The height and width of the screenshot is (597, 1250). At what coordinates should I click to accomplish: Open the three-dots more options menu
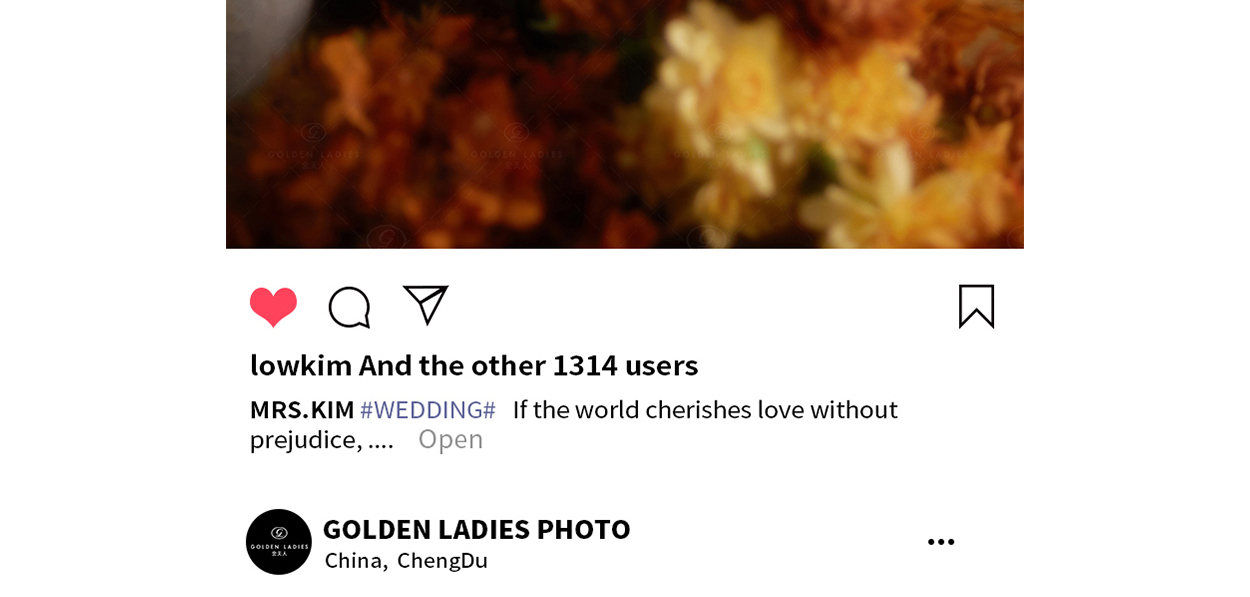(x=940, y=542)
